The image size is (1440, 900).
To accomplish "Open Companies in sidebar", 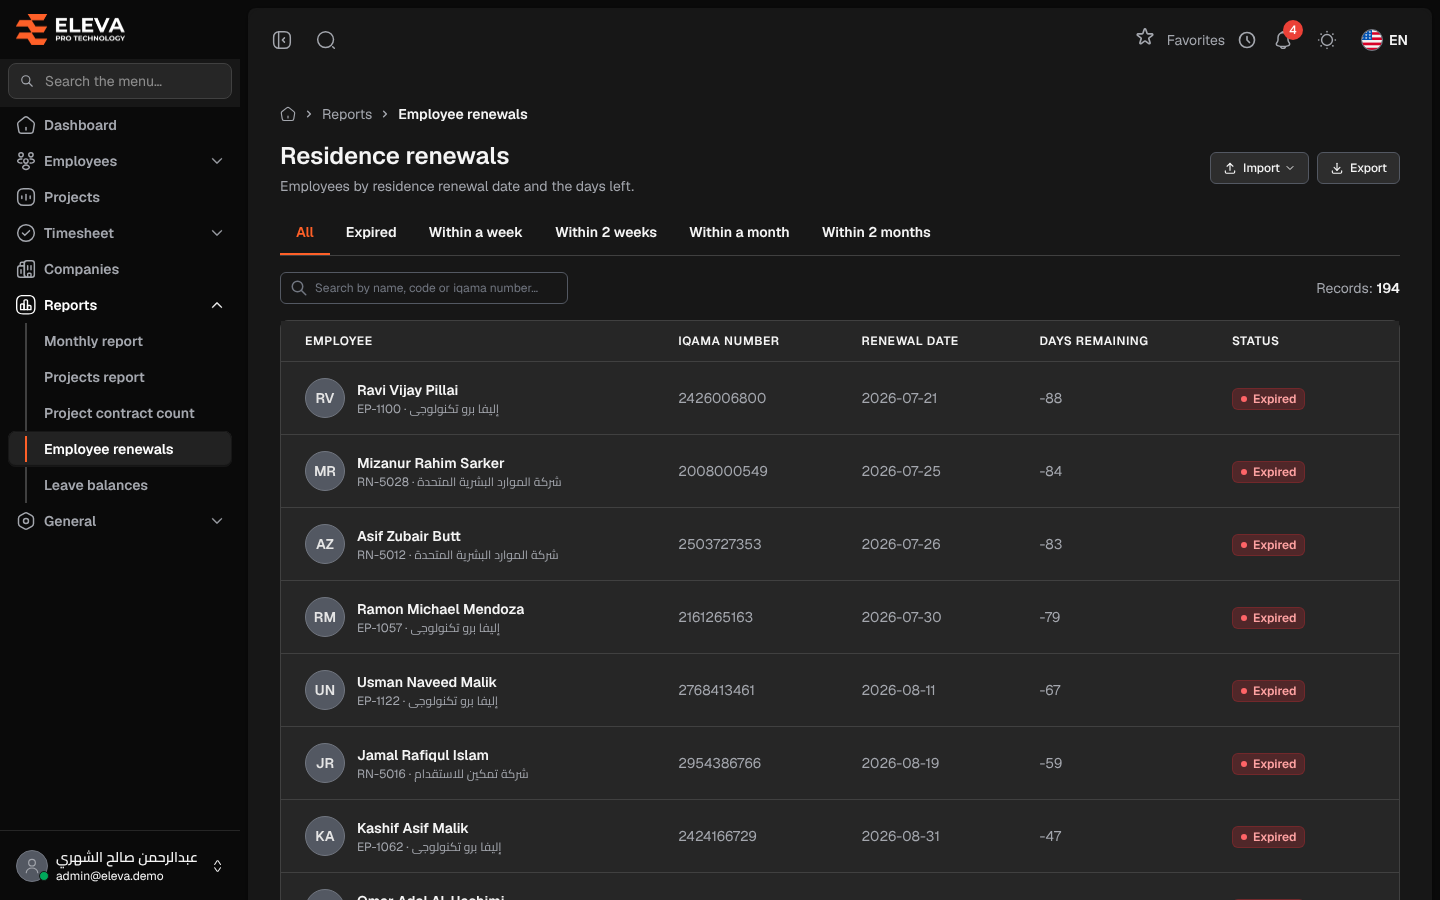I will click(120, 269).
